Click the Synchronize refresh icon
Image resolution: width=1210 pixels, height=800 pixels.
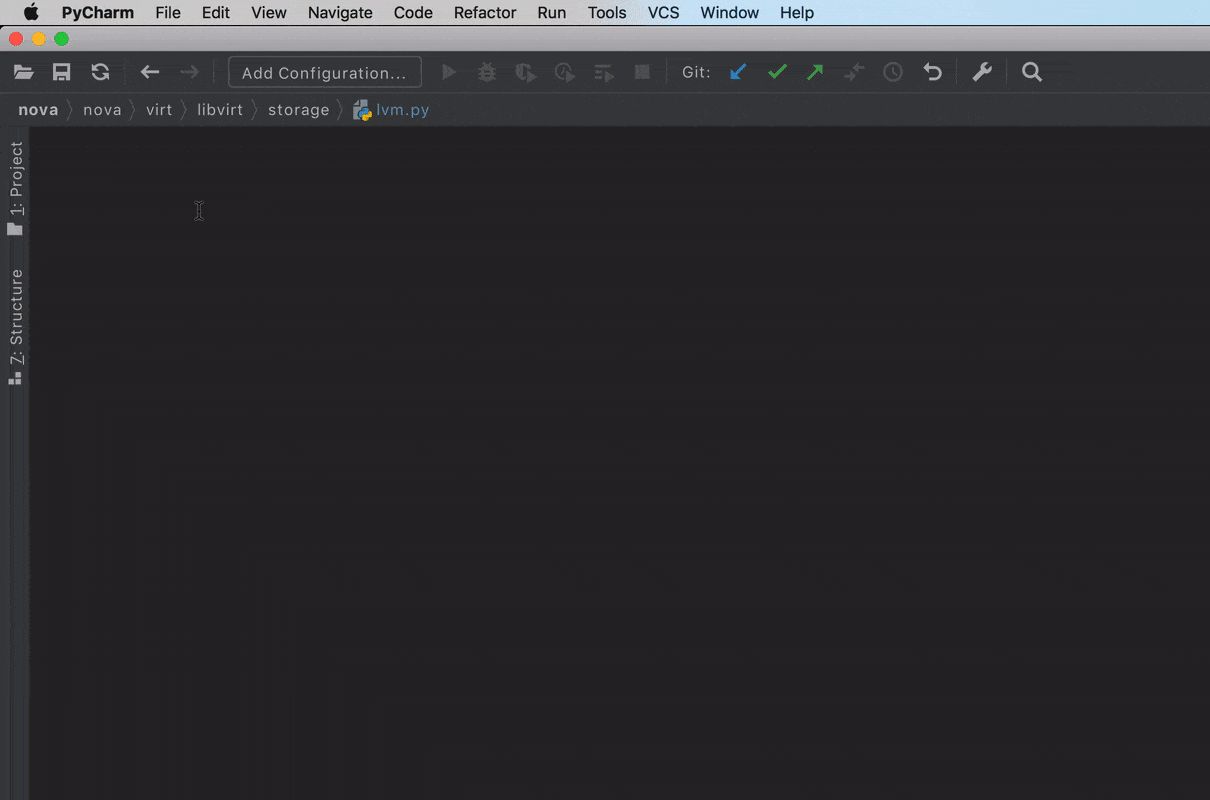pyautogui.click(x=100, y=72)
